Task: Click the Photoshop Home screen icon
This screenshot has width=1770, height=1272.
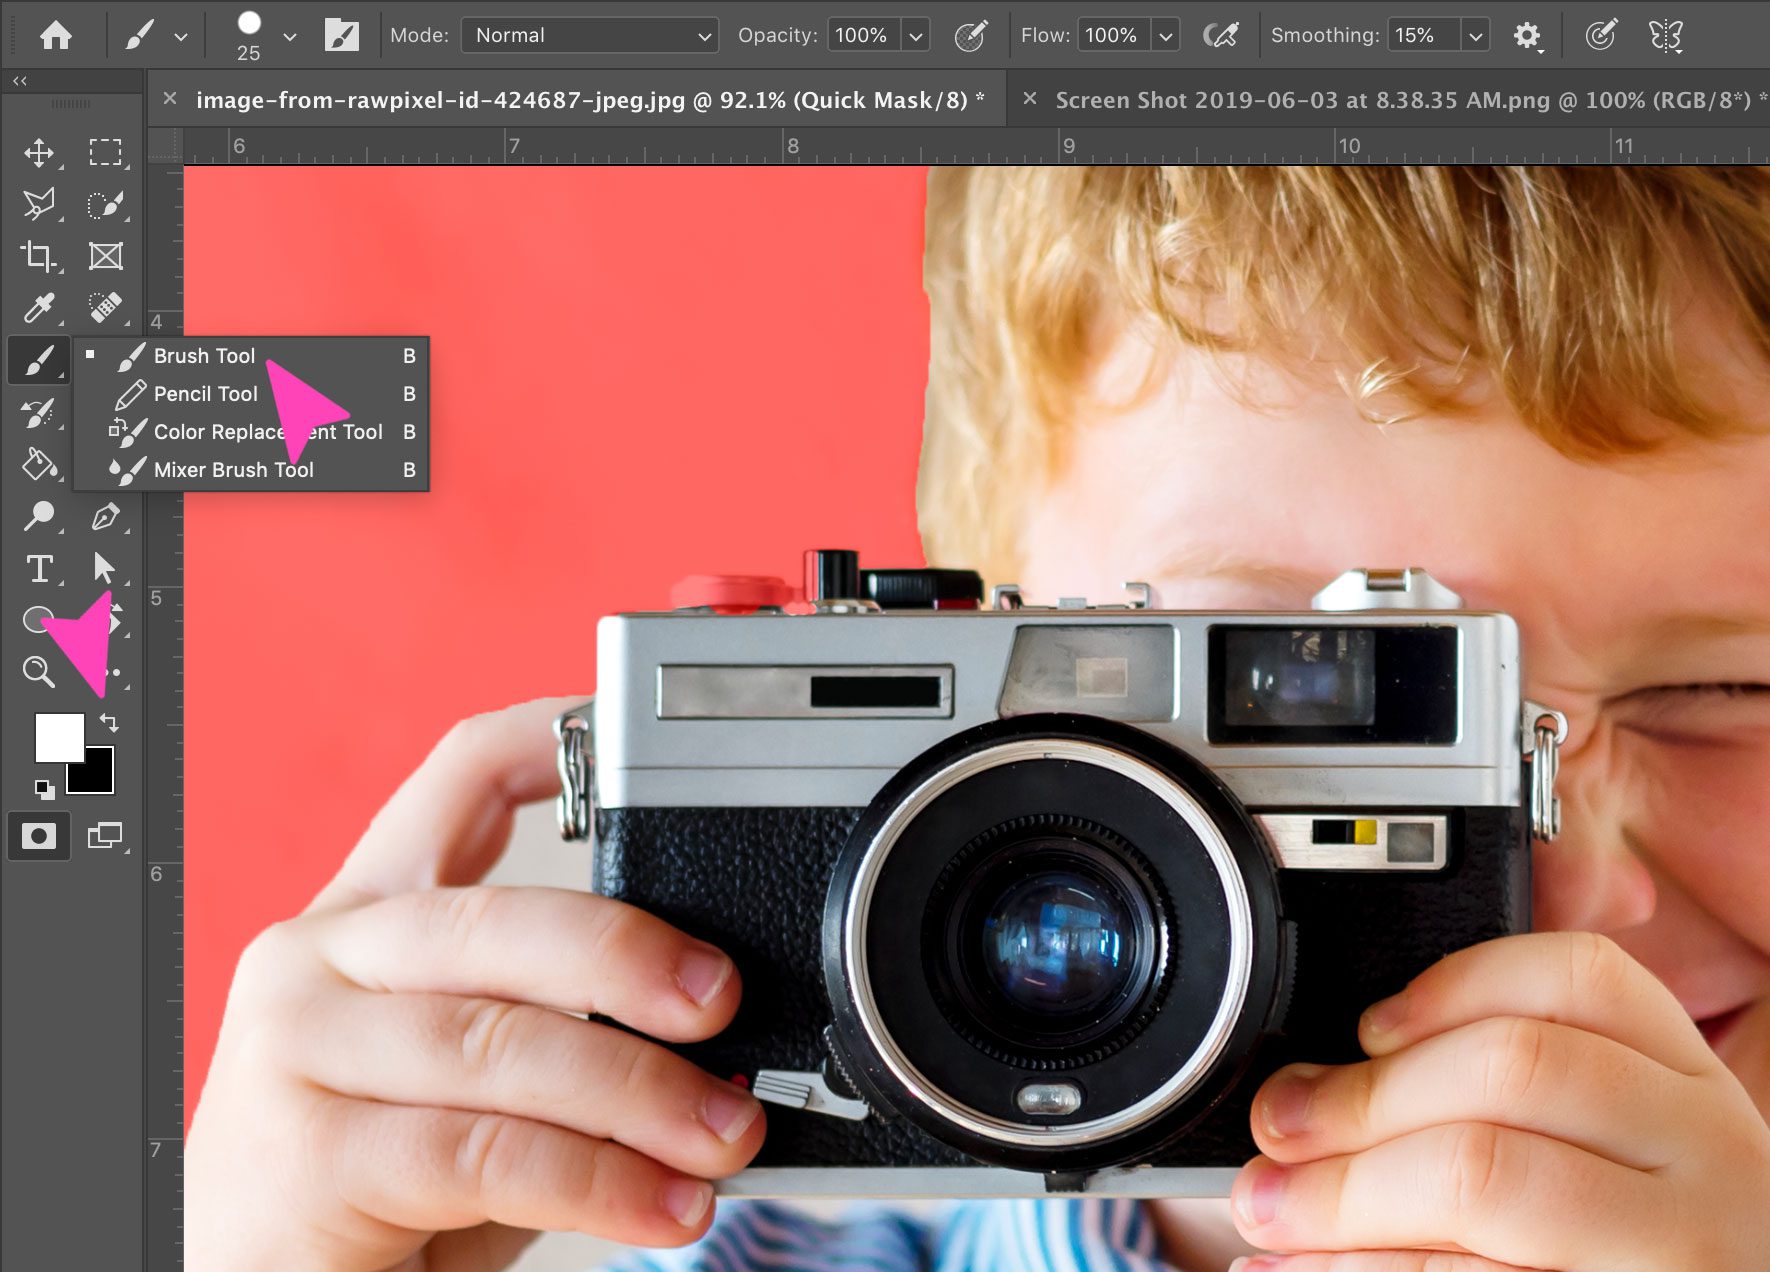Action: click(57, 35)
